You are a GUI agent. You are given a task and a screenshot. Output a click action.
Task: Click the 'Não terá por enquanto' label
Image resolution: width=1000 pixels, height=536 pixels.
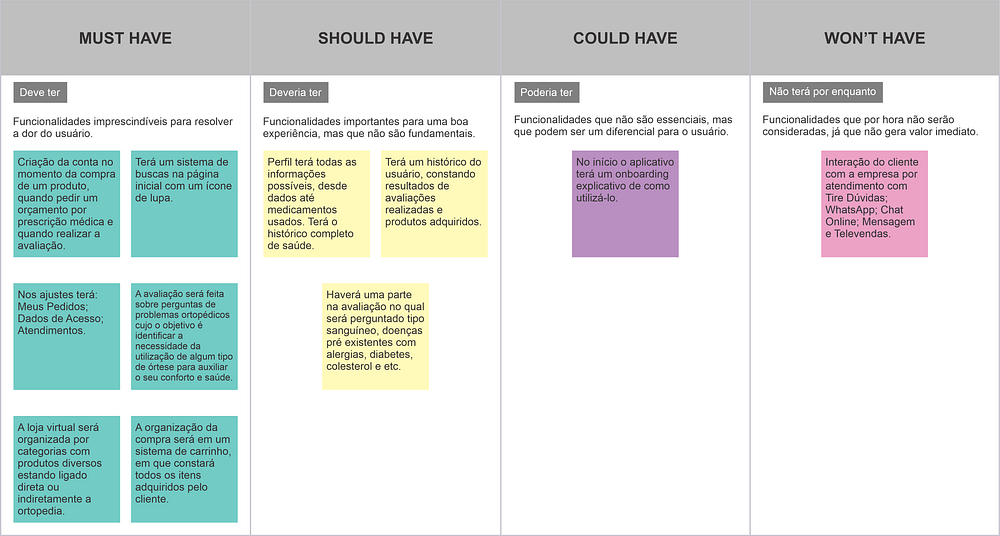[823, 92]
